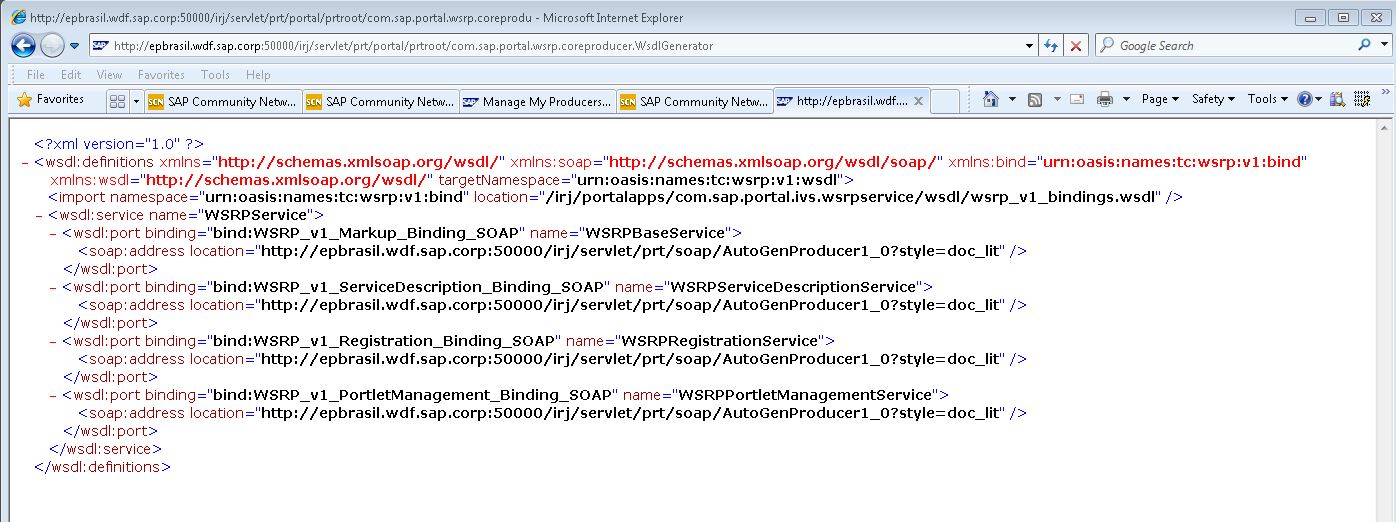Click the wsrp_v1_bindings.wsdl location text
Image resolution: width=1396 pixels, height=522 pixels.
pyautogui.click(x=851, y=198)
